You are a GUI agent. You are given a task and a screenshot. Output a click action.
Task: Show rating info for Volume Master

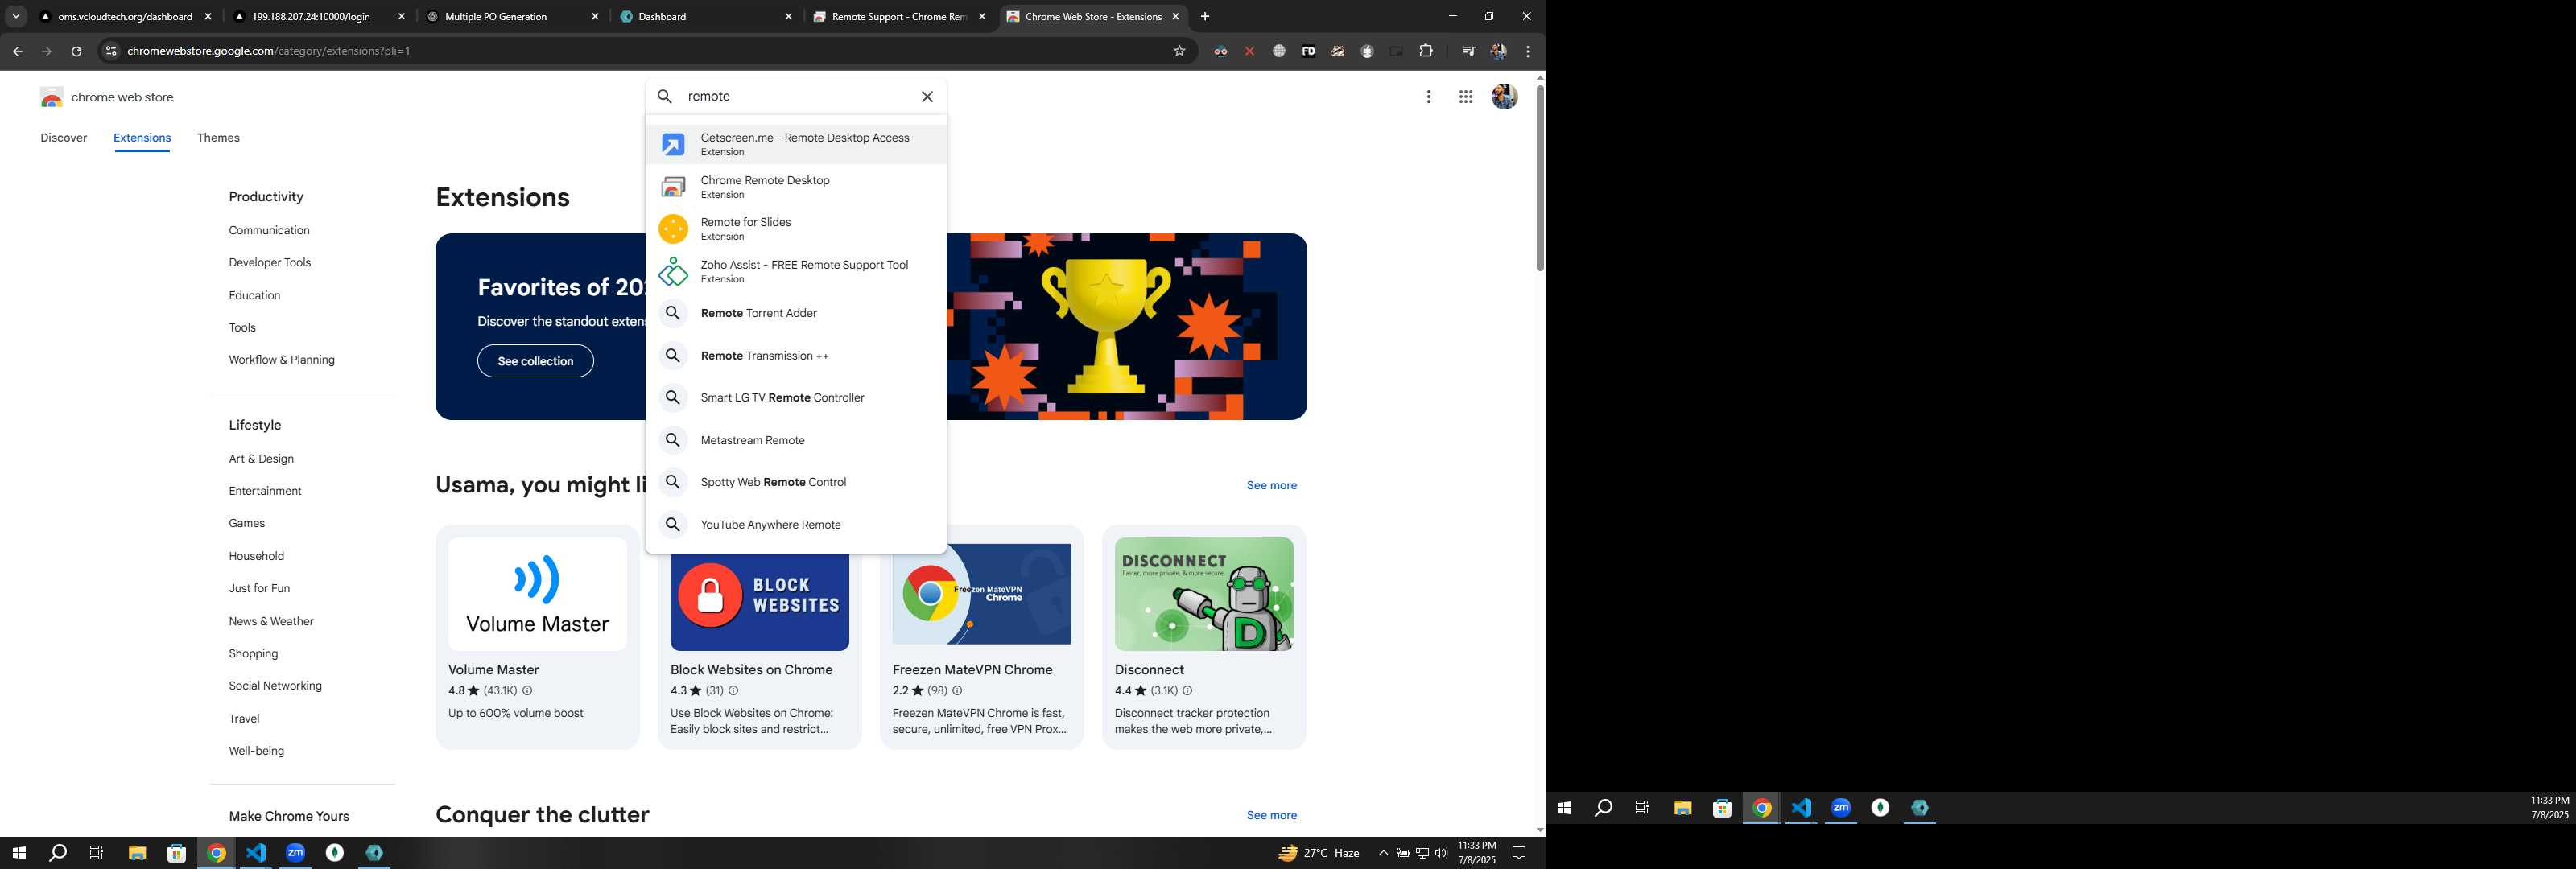(x=527, y=690)
